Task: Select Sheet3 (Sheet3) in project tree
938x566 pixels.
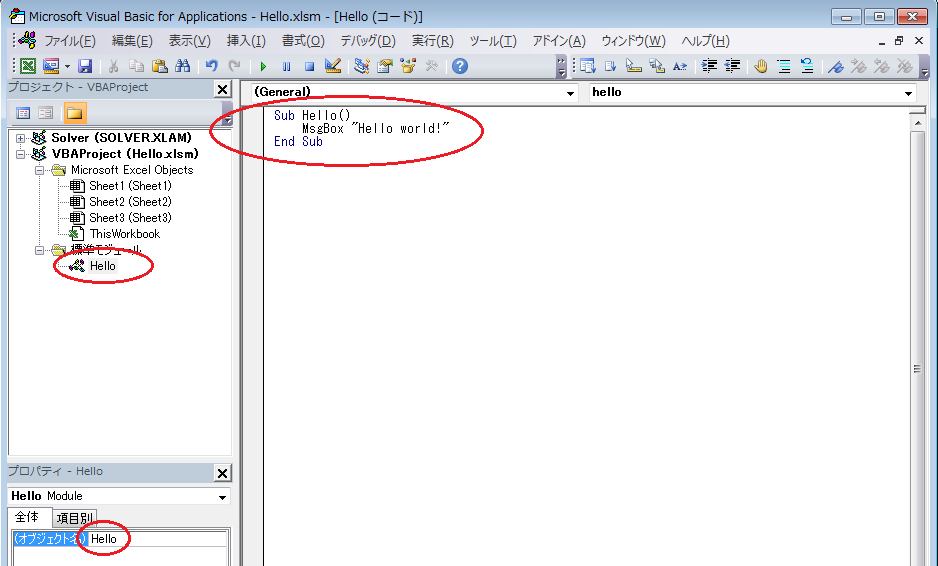Action: click(130, 218)
